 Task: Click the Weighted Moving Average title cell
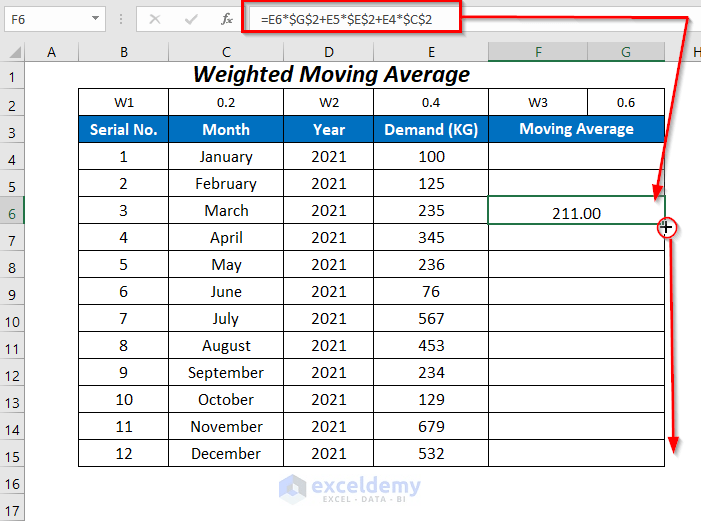331,74
